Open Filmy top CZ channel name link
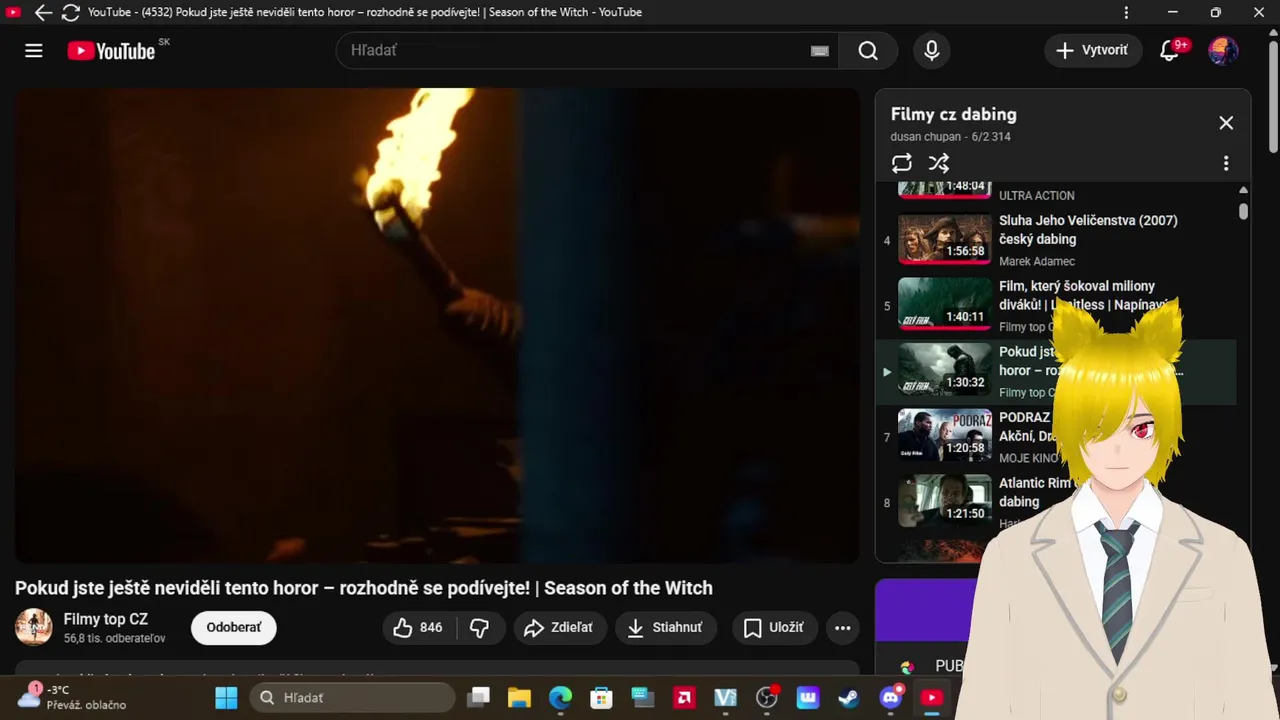This screenshot has height=720, width=1280. pos(106,620)
